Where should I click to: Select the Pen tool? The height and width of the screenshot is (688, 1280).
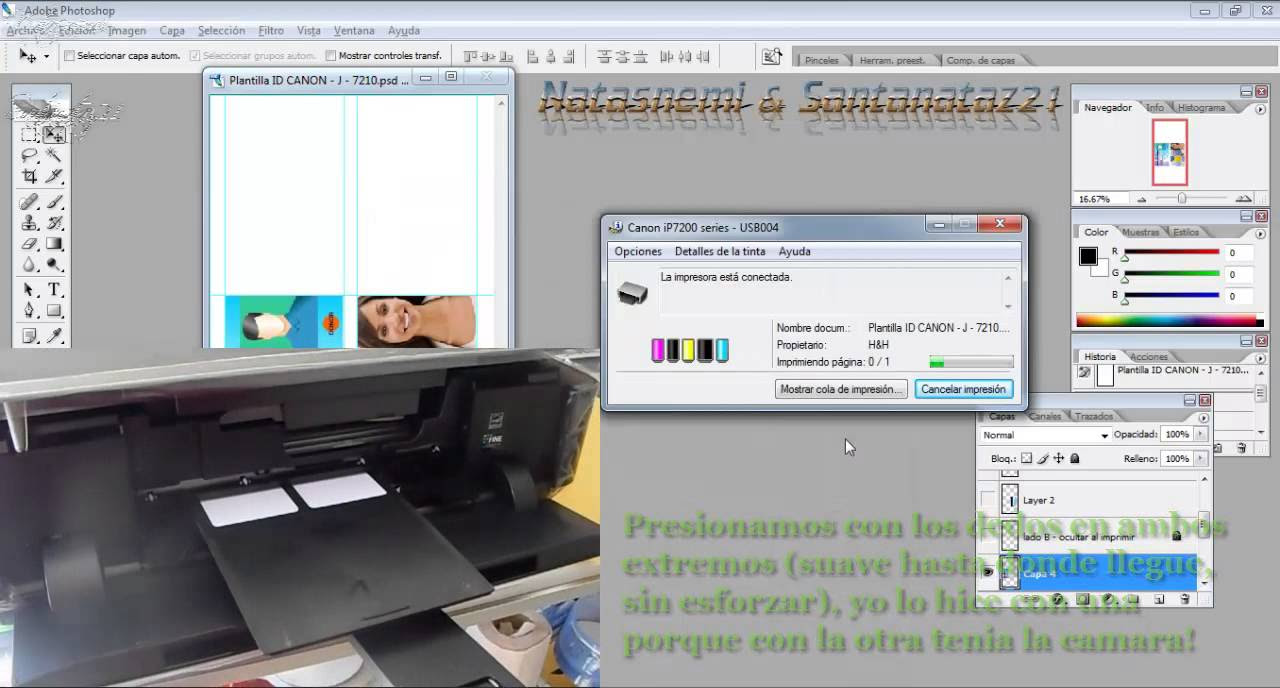(30, 311)
